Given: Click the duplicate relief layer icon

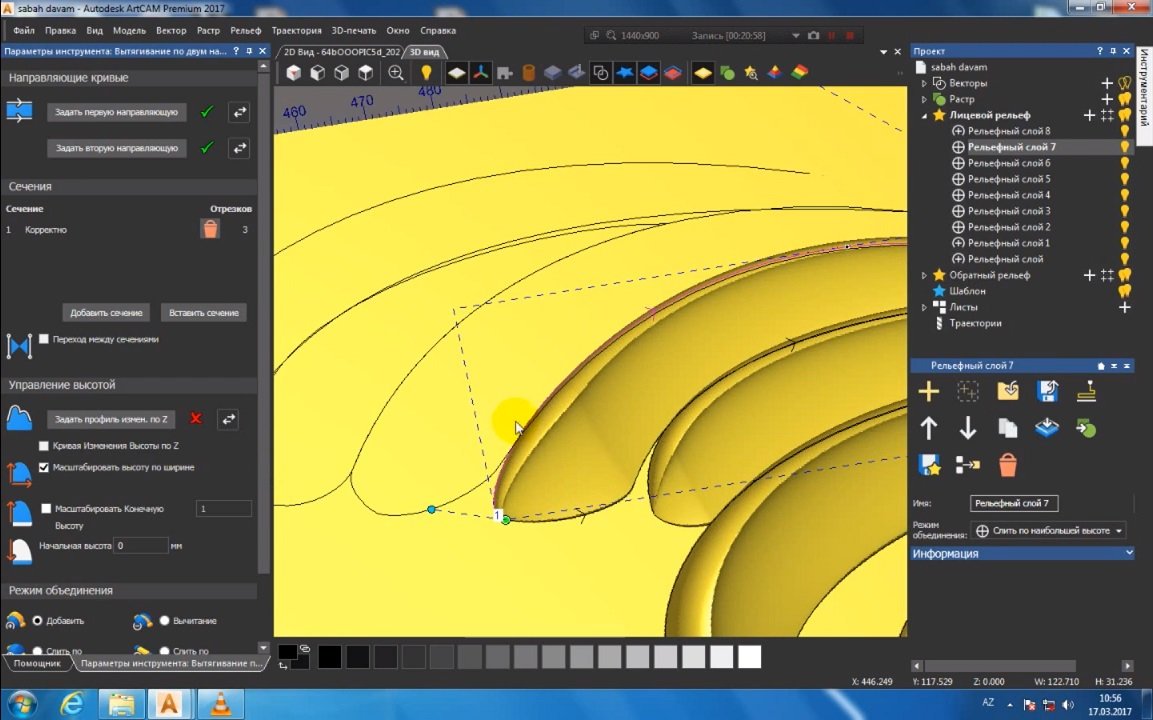Looking at the screenshot, I should pyautogui.click(x=1007, y=429).
